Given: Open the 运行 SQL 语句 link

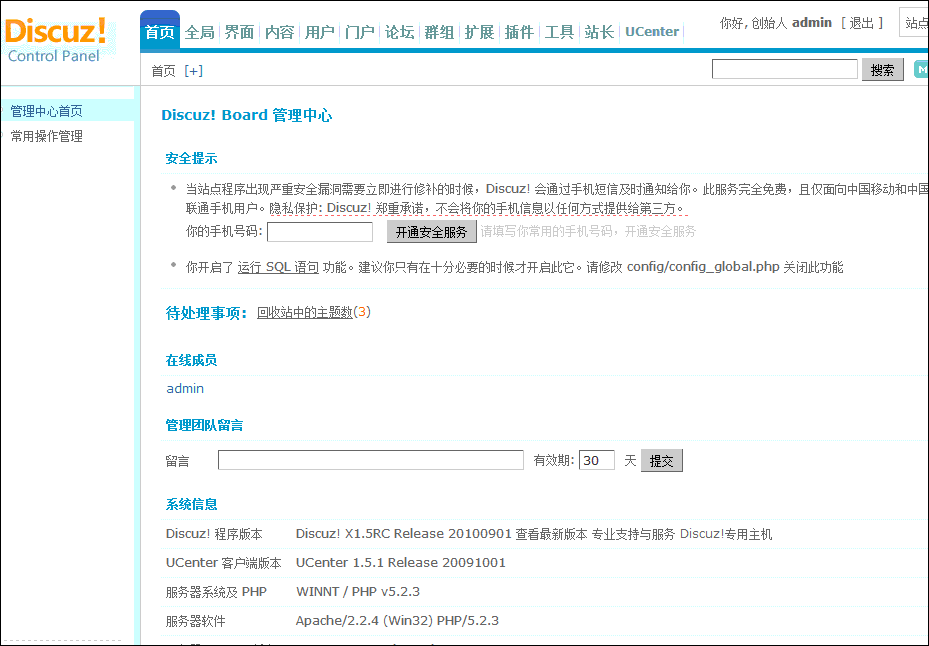Looking at the screenshot, I should coord(278,267).
